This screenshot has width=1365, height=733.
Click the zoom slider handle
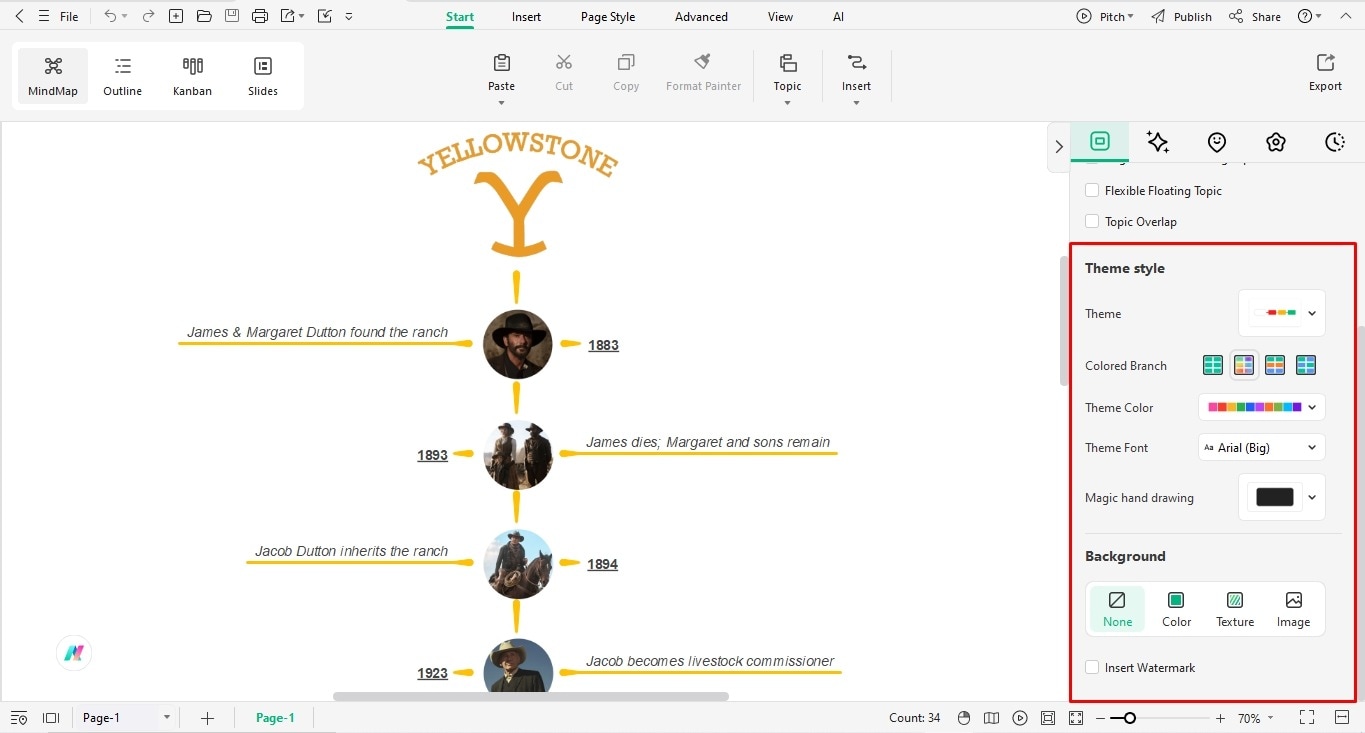[x=1129, y=718]
